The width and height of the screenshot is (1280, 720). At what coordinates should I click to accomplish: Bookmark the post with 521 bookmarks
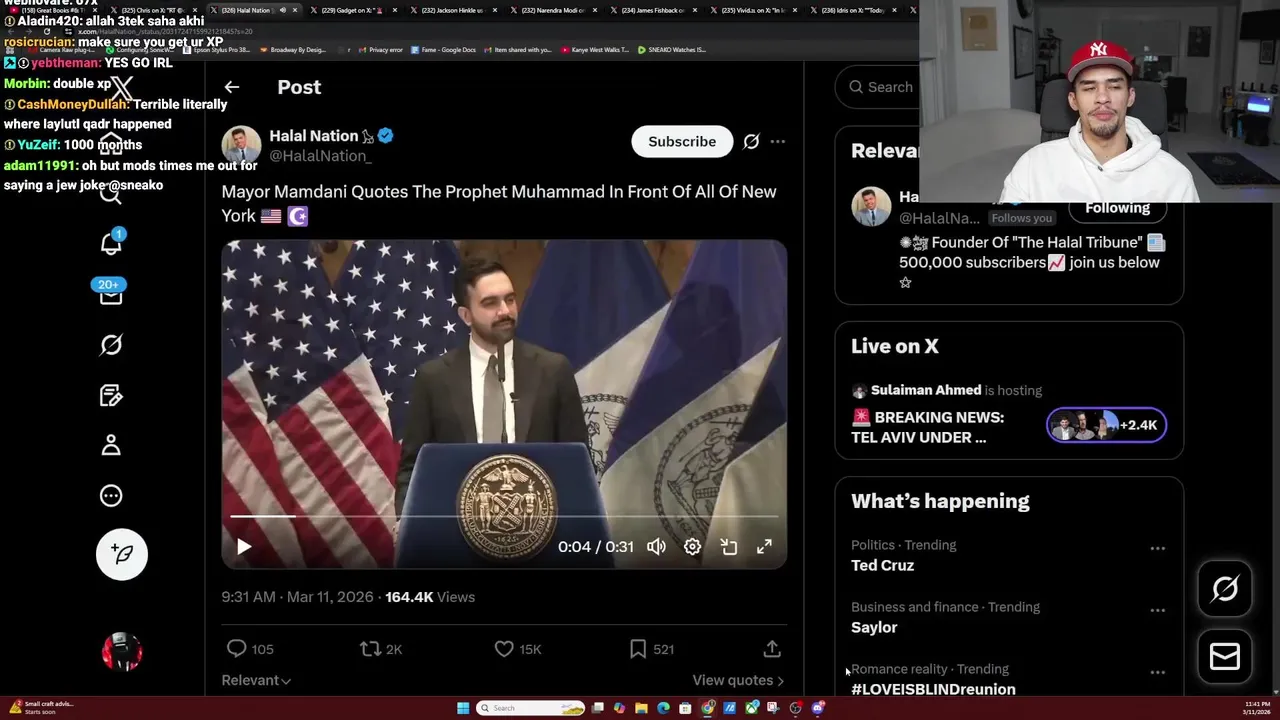point(651,649)
